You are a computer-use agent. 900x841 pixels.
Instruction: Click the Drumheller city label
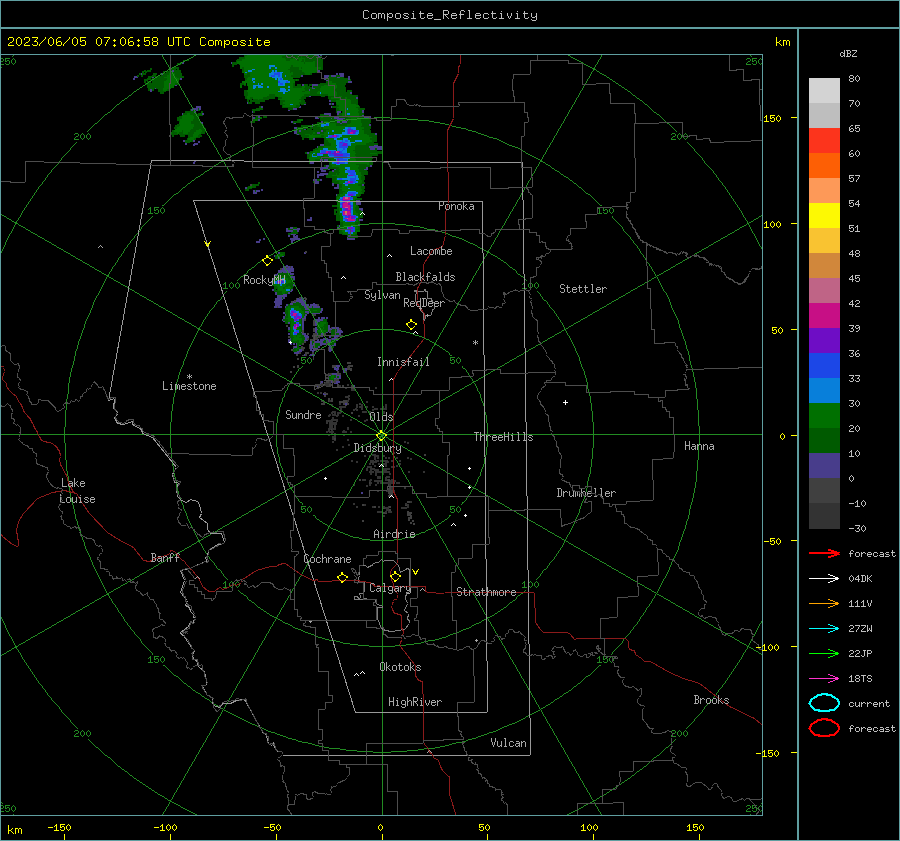[586, 493]
